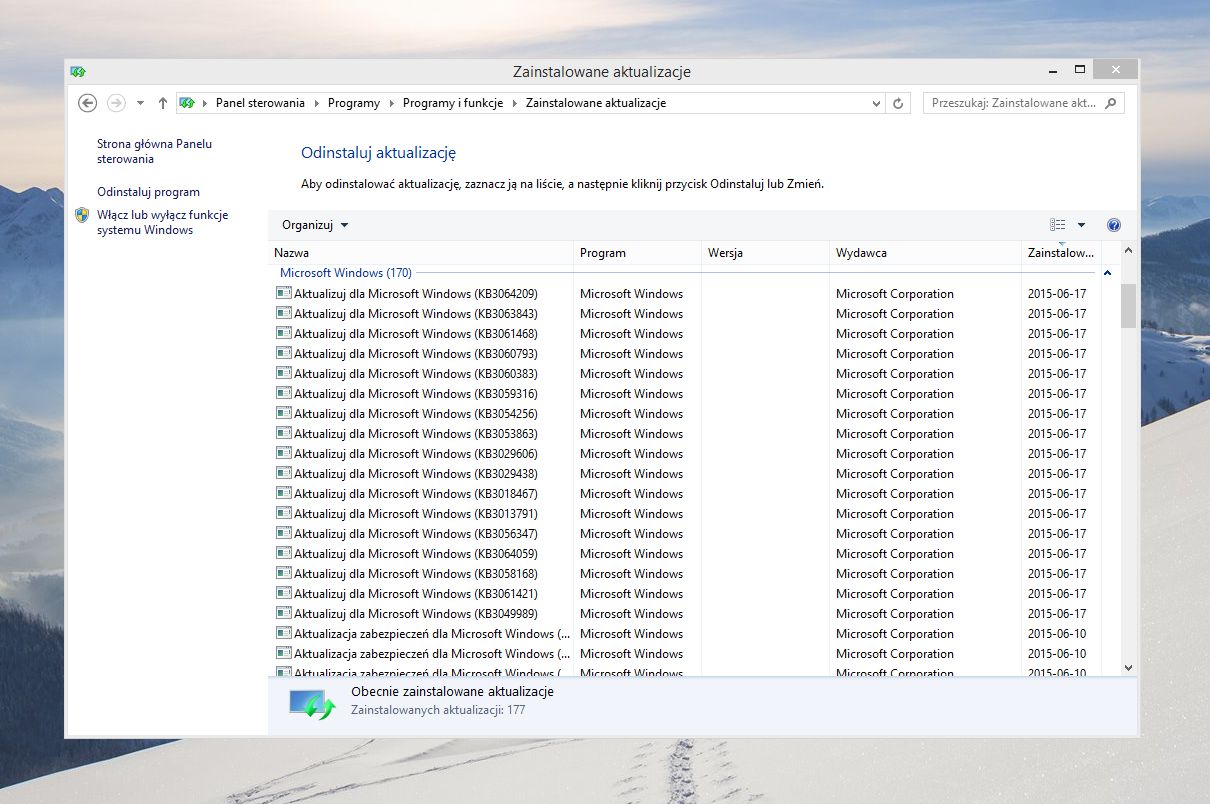
Task: Click update icon for KB3059316
Action: click(284, 393)
